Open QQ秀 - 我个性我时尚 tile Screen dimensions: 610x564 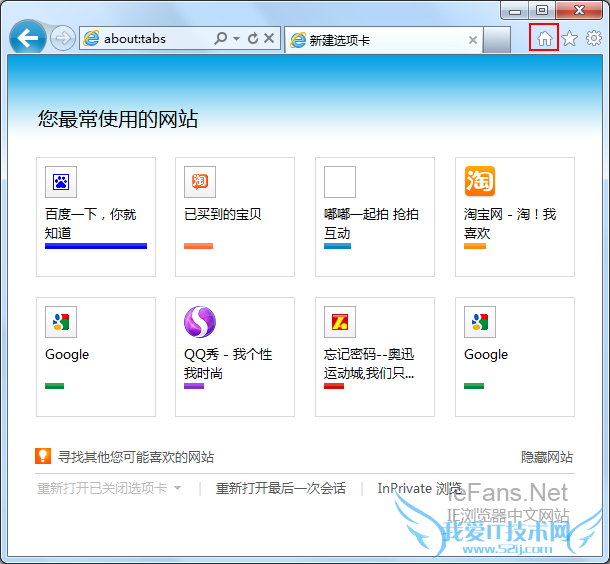pos(235,357)
